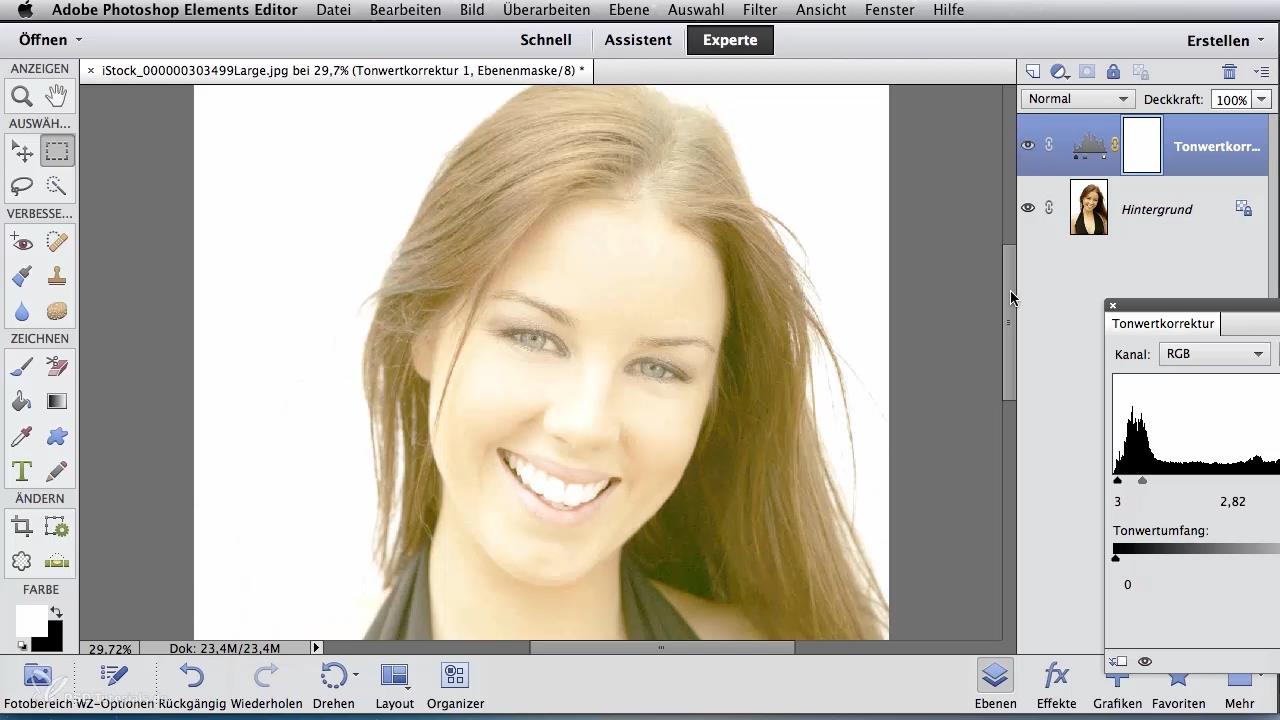Select the Blur (water drop) tool
Viewport: 1280px width, 720px height.
point(22,311)
